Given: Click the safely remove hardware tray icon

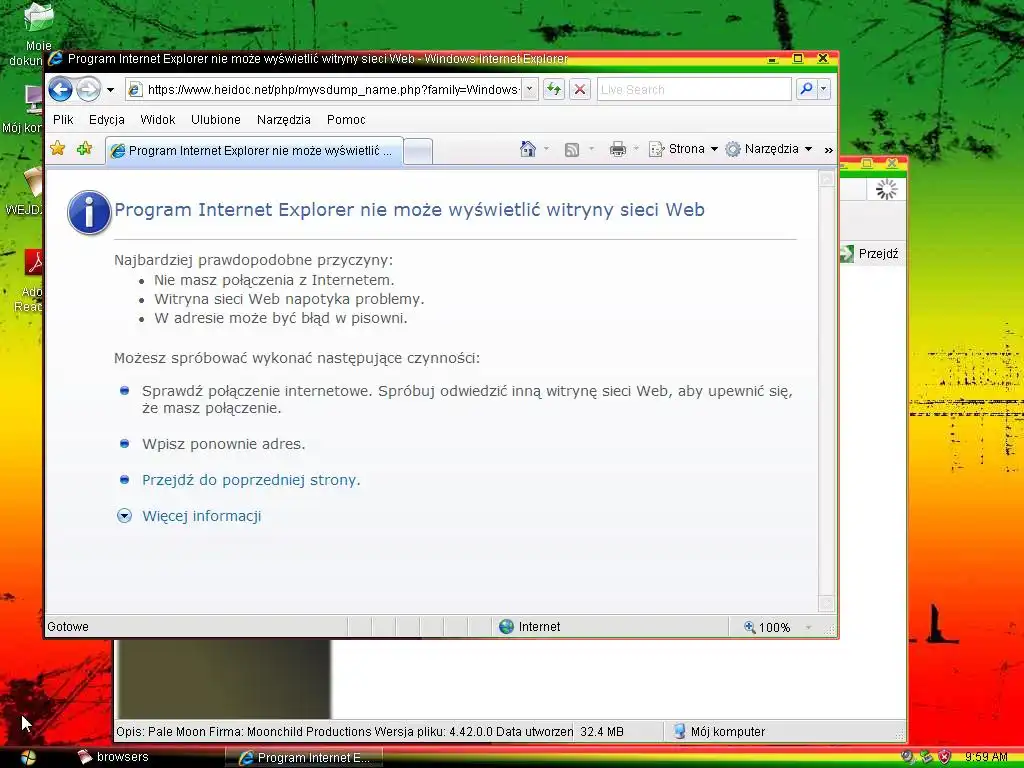Looking at the screenshot, I should (x=926, y=757).
